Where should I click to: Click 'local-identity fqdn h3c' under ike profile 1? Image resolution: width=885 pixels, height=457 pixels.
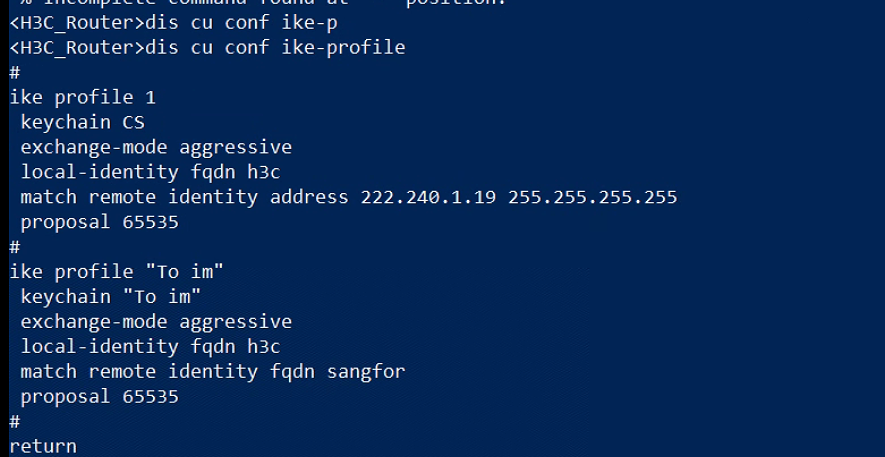150,172
